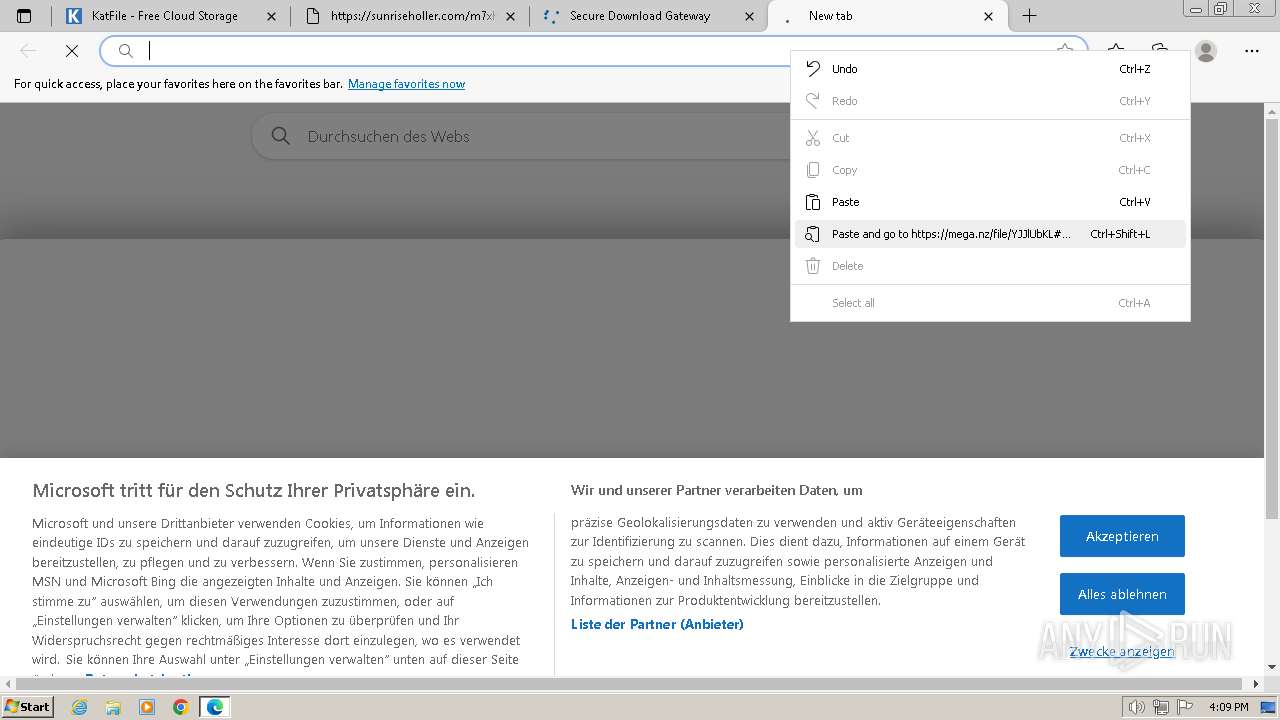Open the Zwecke anzeigen link
This screenshot has width=1280, height=720.
click(1122, 651)
